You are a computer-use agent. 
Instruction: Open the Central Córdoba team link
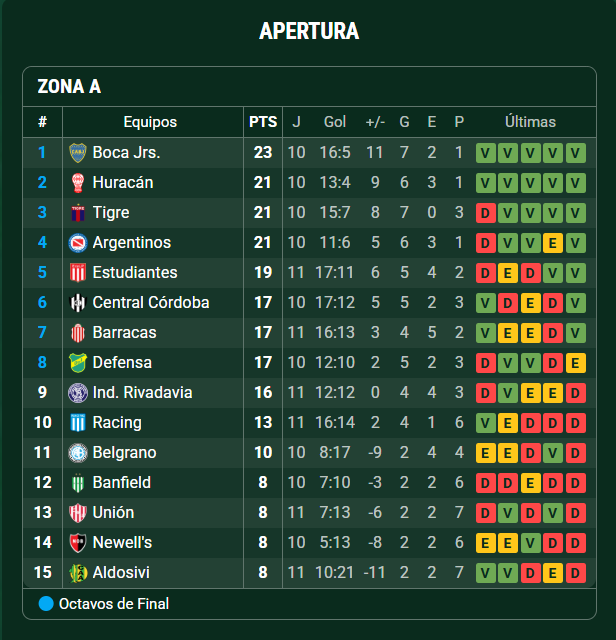click(151, 303)
